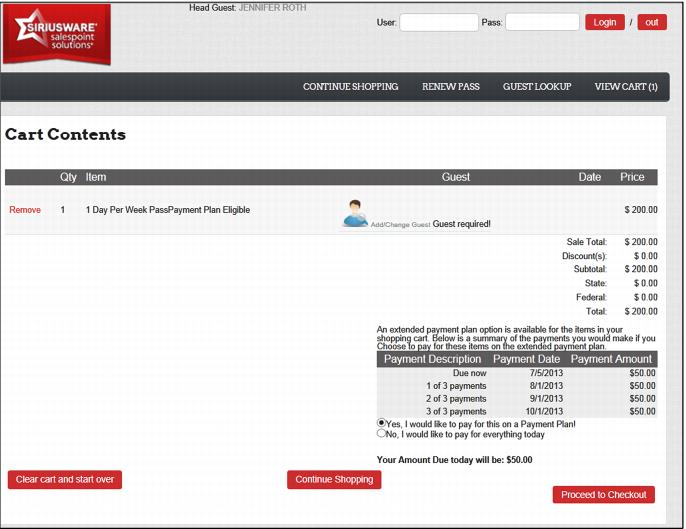Open Continue Shopping in the navigation bar

point(350,87)
